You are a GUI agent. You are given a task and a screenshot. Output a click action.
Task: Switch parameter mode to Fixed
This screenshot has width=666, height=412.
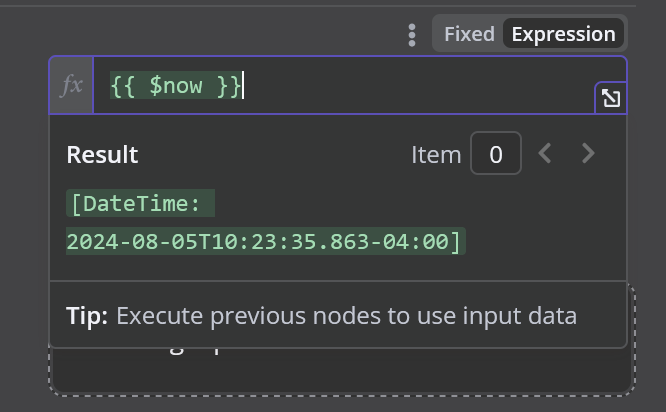coord(469,34)
